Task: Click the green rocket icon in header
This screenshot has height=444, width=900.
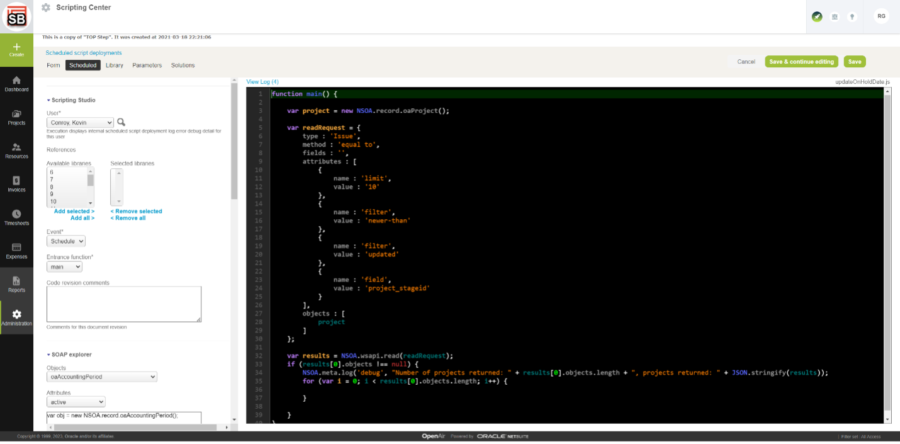Action: tap(816, 17)
